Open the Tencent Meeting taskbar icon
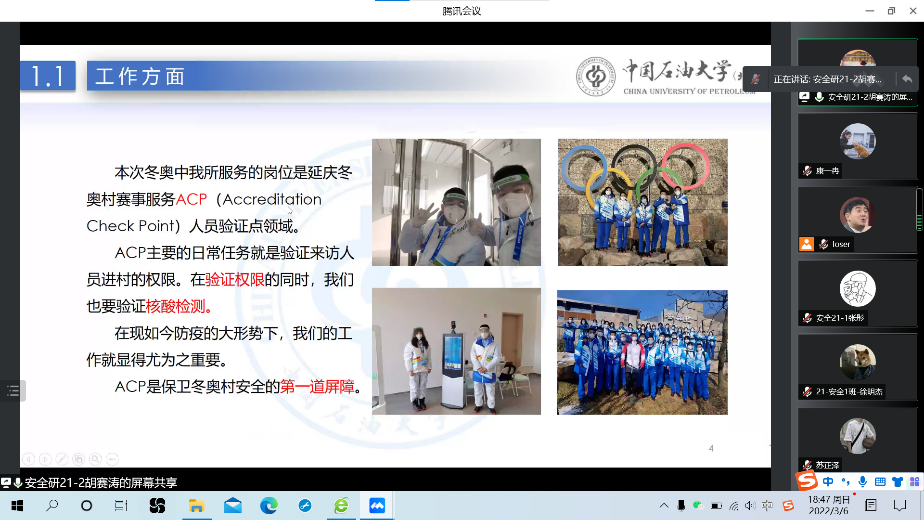 [378, 505]
